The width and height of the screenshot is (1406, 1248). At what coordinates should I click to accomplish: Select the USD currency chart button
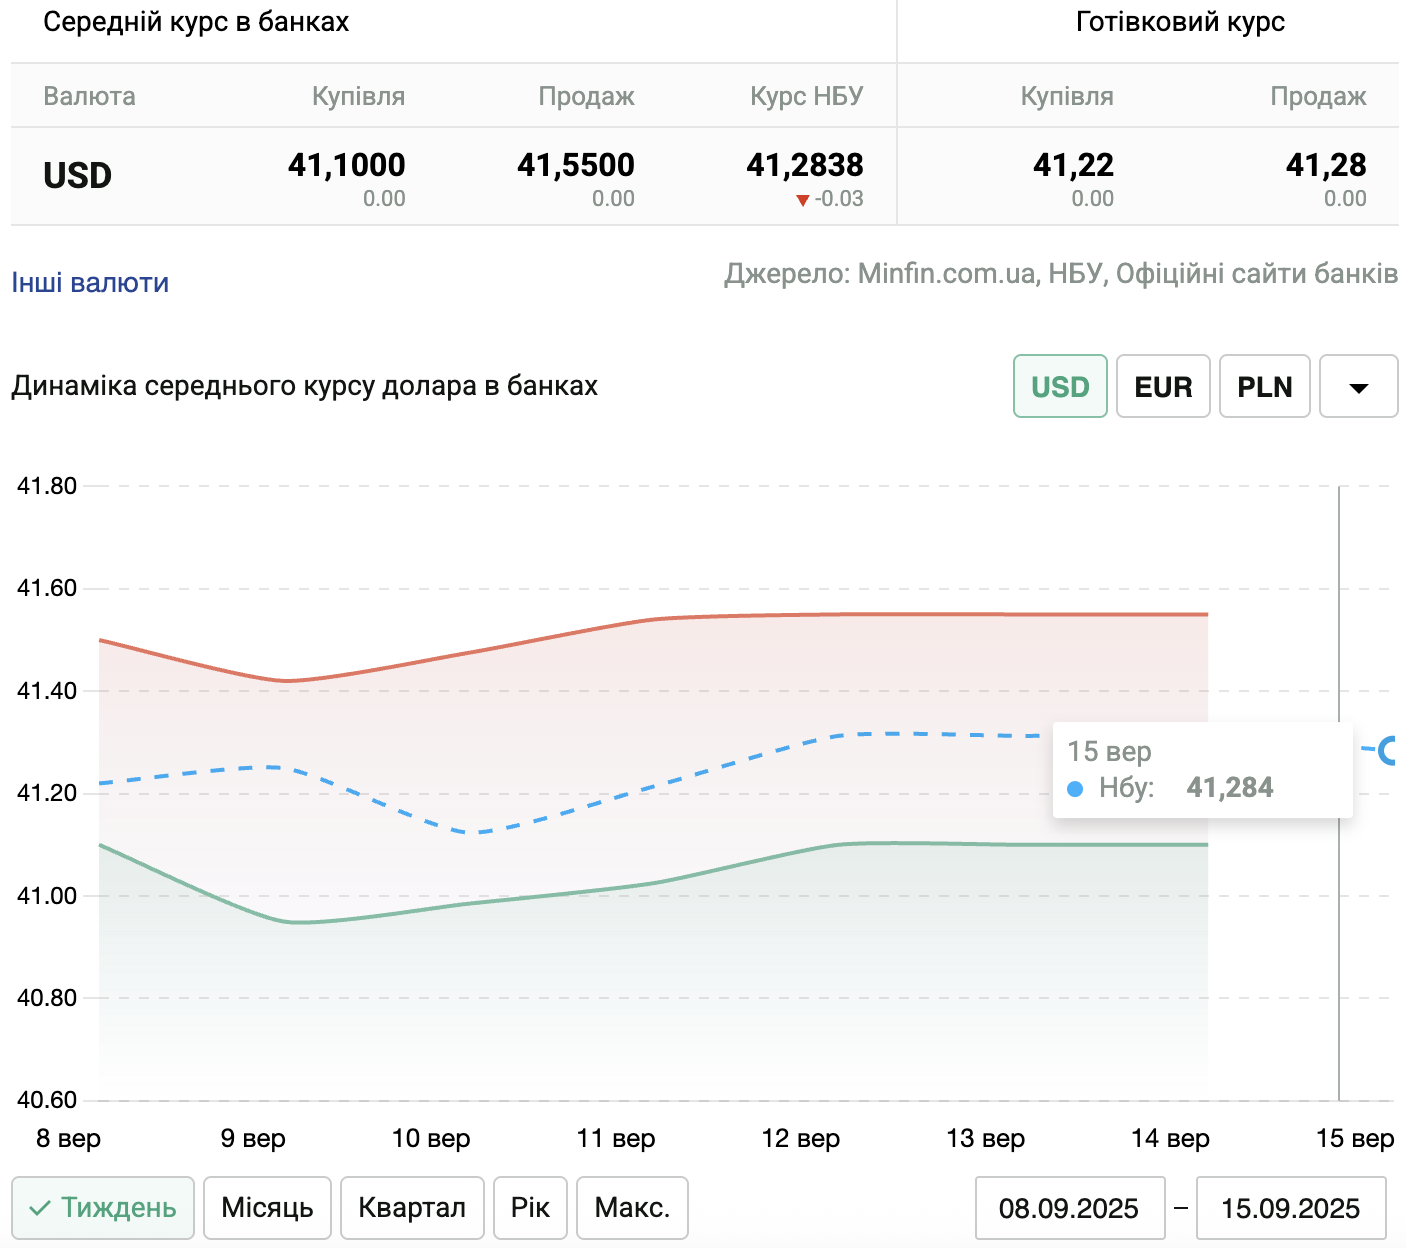pos(1059,387)
